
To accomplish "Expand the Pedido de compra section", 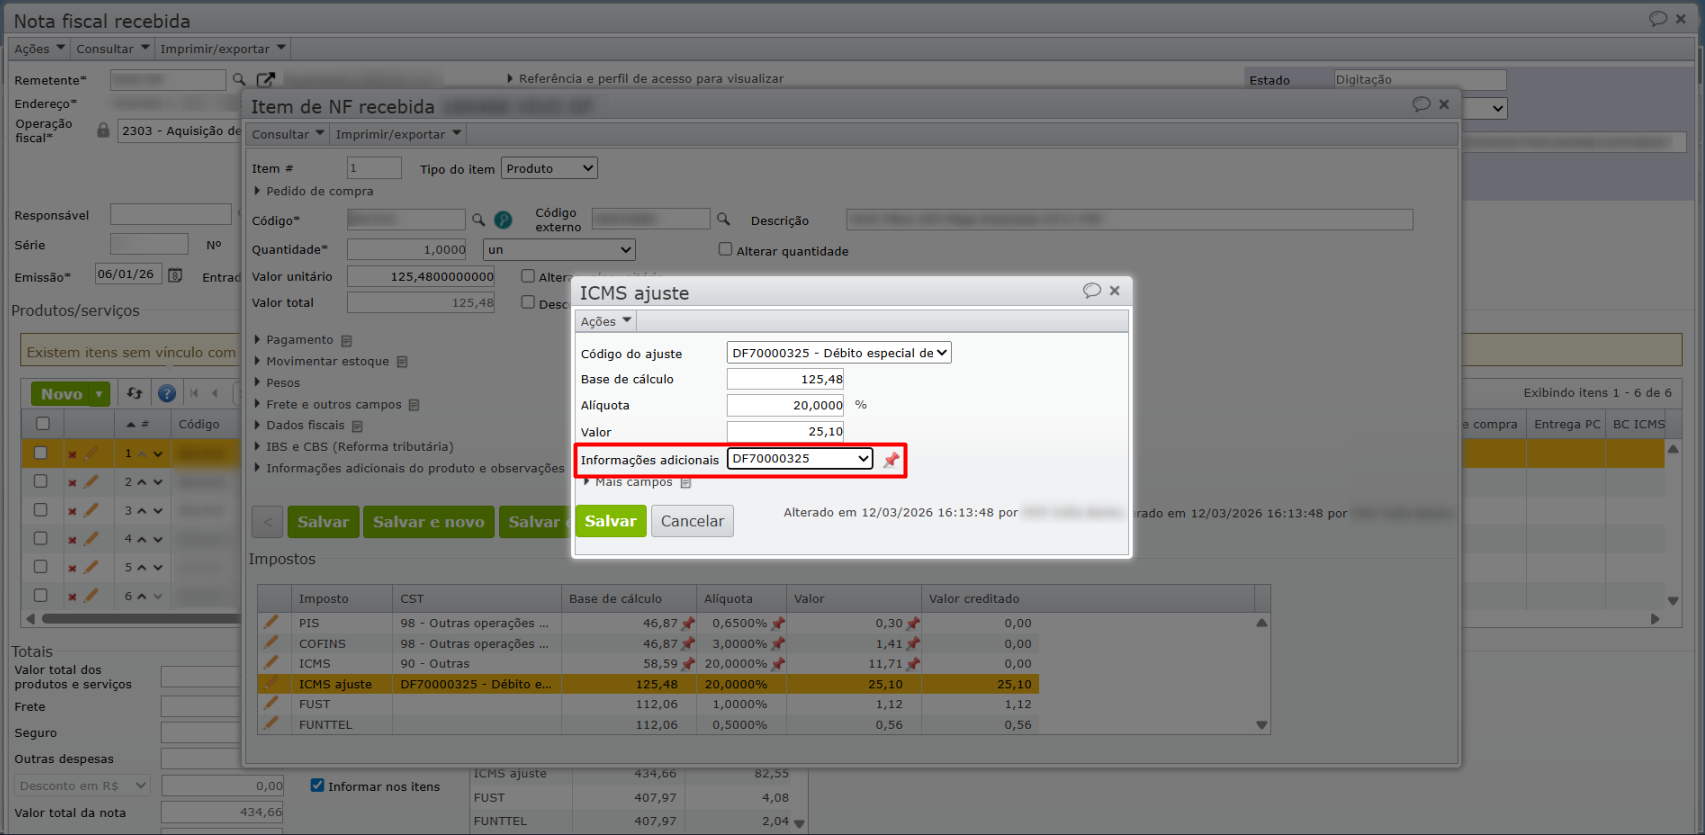I will [x=314, y=191].
